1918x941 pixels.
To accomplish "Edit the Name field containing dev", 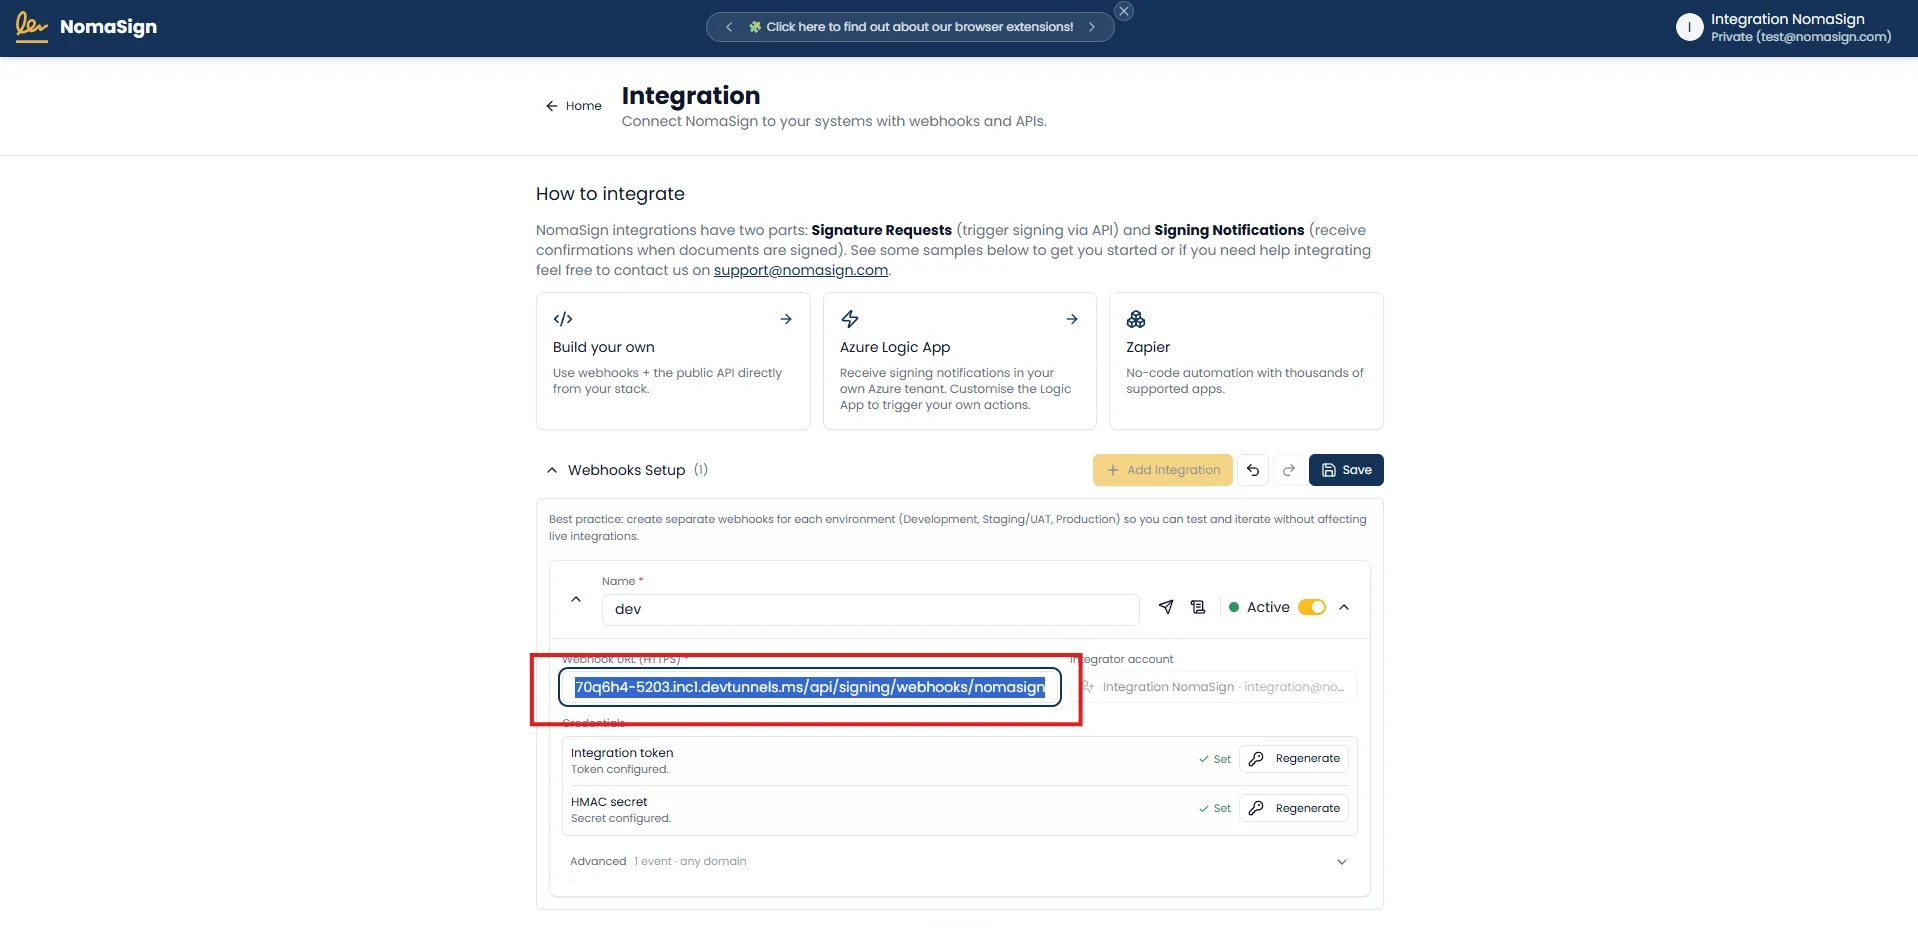I will [870, 609].
